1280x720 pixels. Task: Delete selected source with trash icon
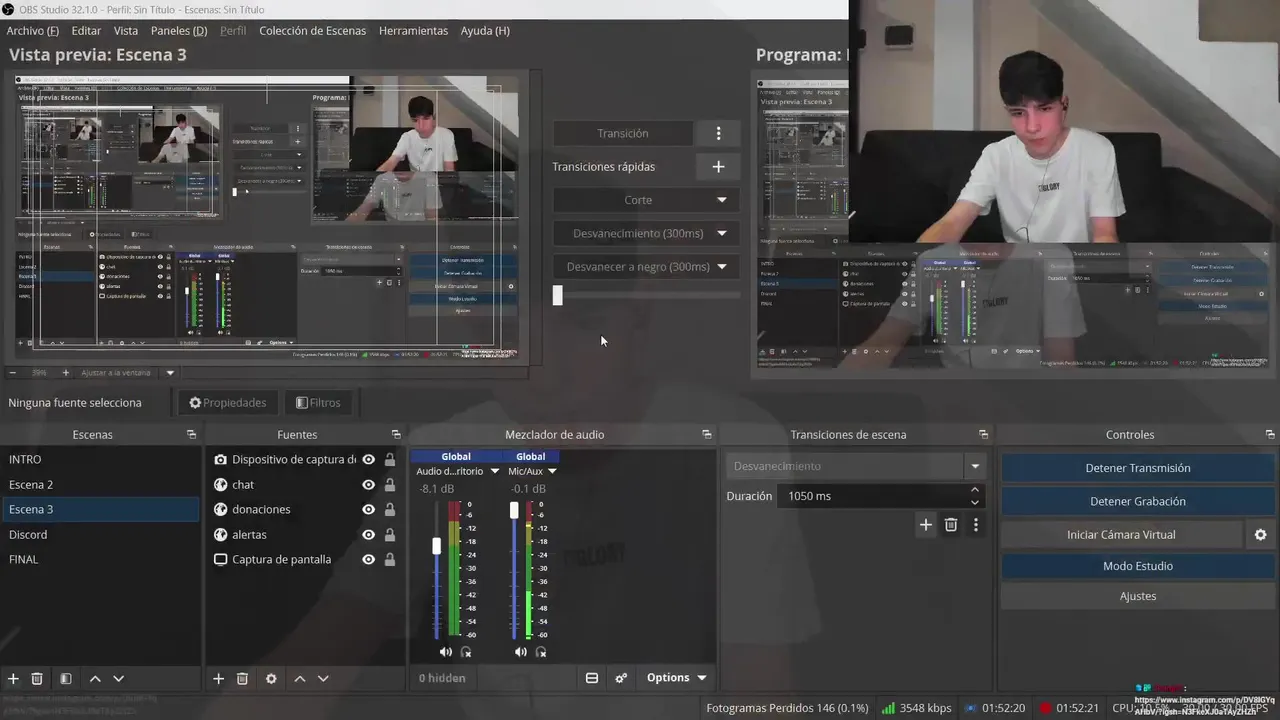(x=242, y=679)
